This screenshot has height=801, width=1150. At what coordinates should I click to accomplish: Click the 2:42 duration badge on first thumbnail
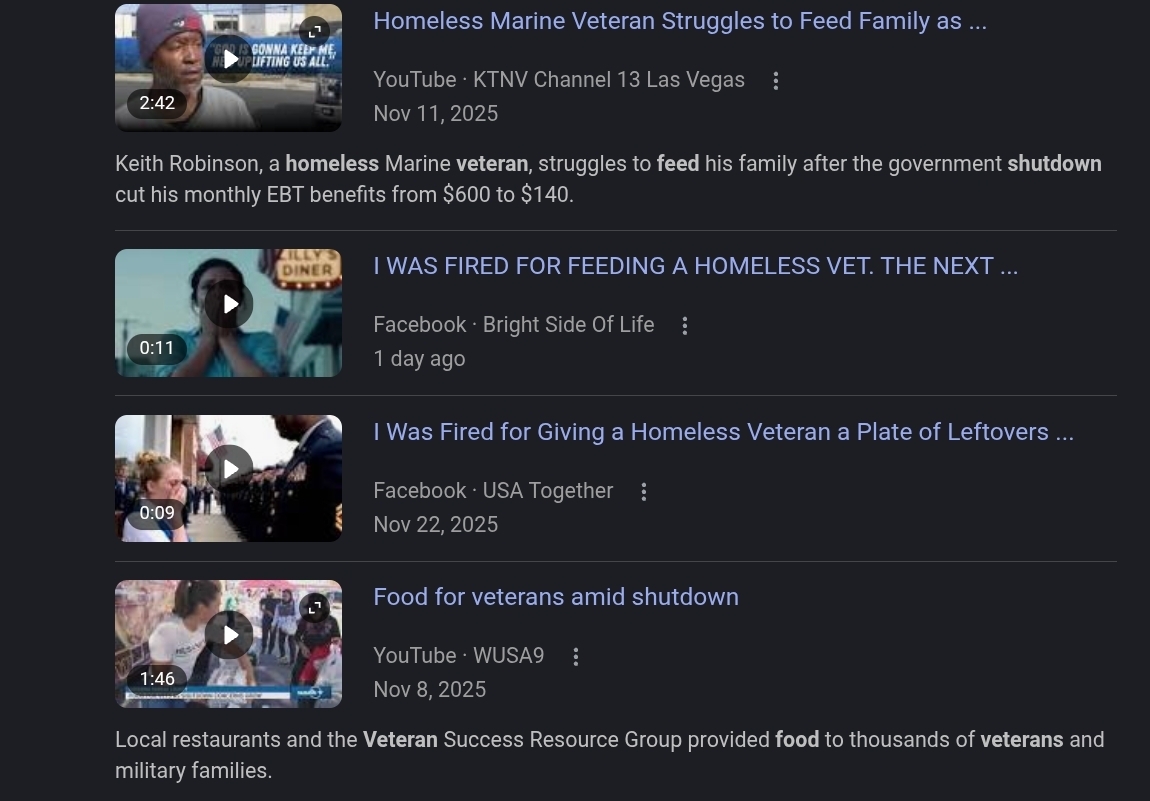[x=157, y=103]
